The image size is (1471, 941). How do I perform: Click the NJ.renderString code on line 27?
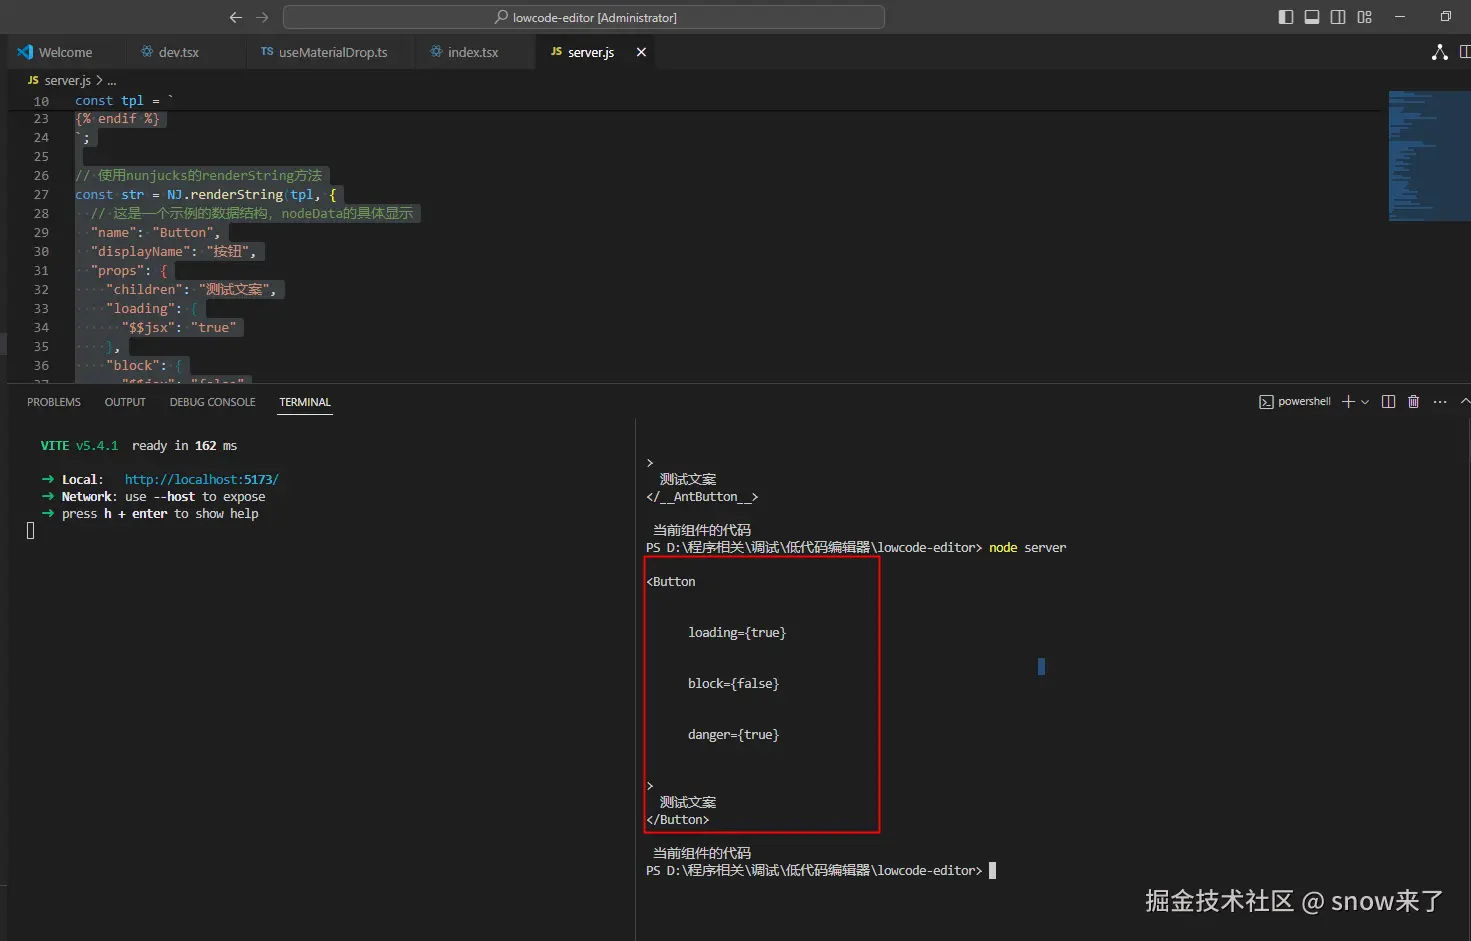pyautogui.click(x=225, y=195)
